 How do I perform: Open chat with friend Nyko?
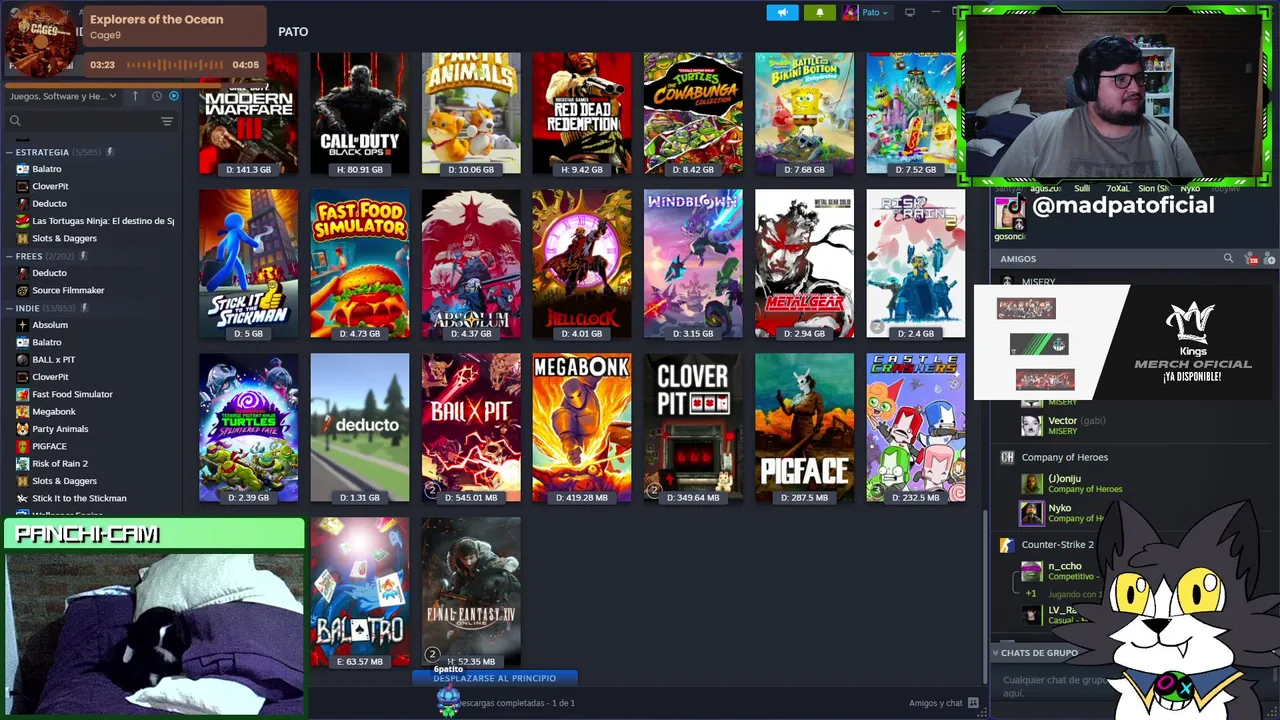[1060, 513]
